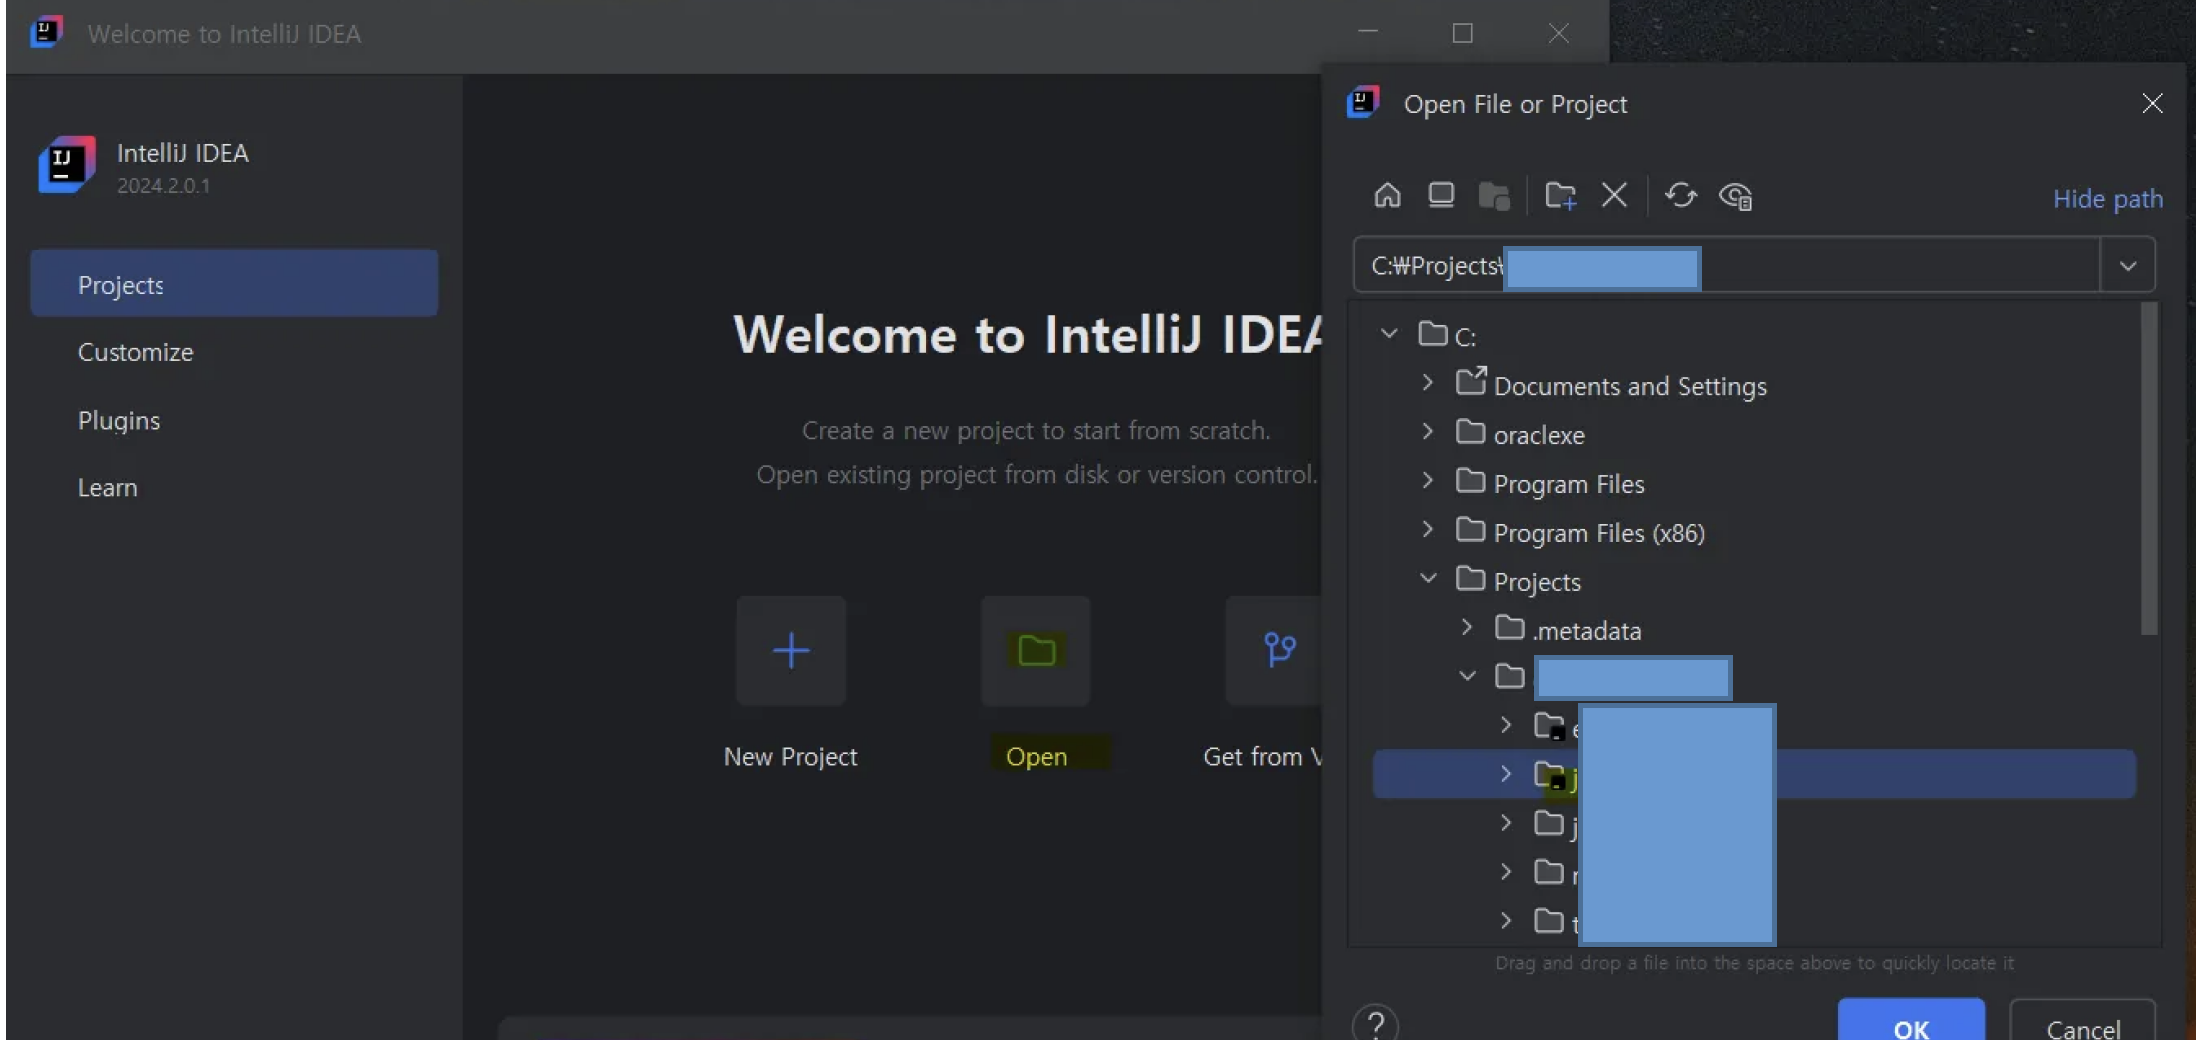Create a new directory via toolbar icon

tap(1560, 195)
